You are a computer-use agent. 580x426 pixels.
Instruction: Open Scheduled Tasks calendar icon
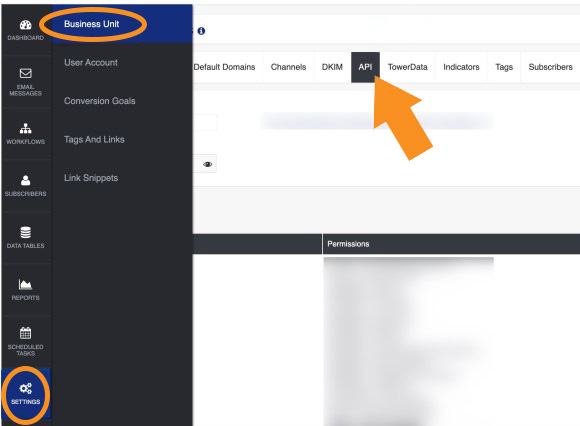coord(26,333)
